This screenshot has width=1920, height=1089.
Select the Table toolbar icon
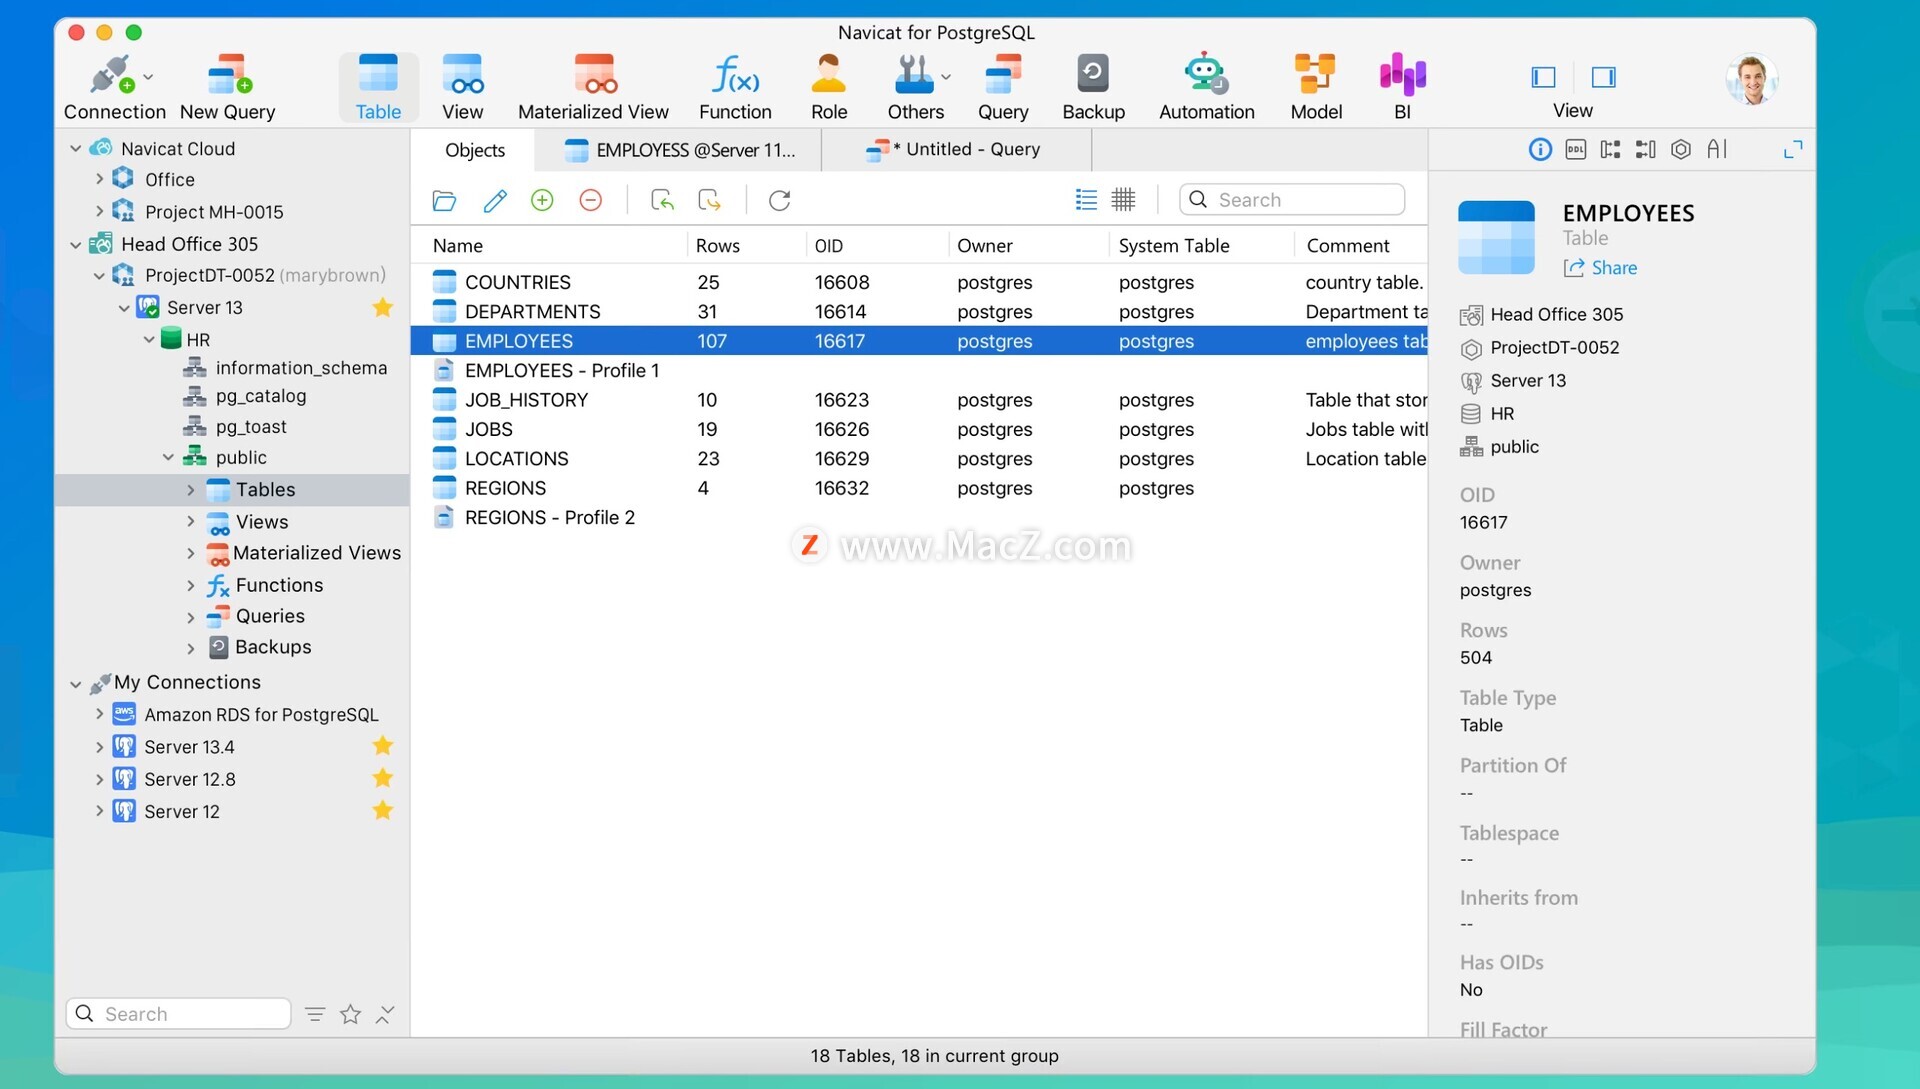pyautogui.click(x=378, y=86)
